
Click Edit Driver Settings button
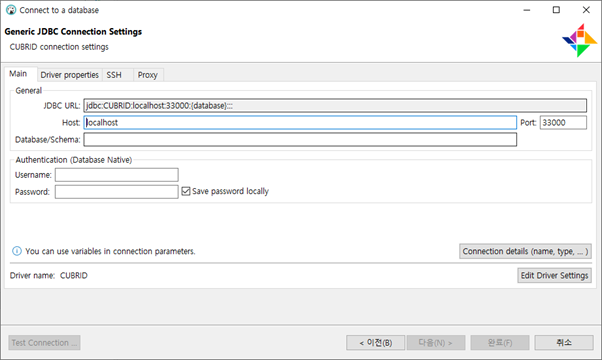coord(554,276)
